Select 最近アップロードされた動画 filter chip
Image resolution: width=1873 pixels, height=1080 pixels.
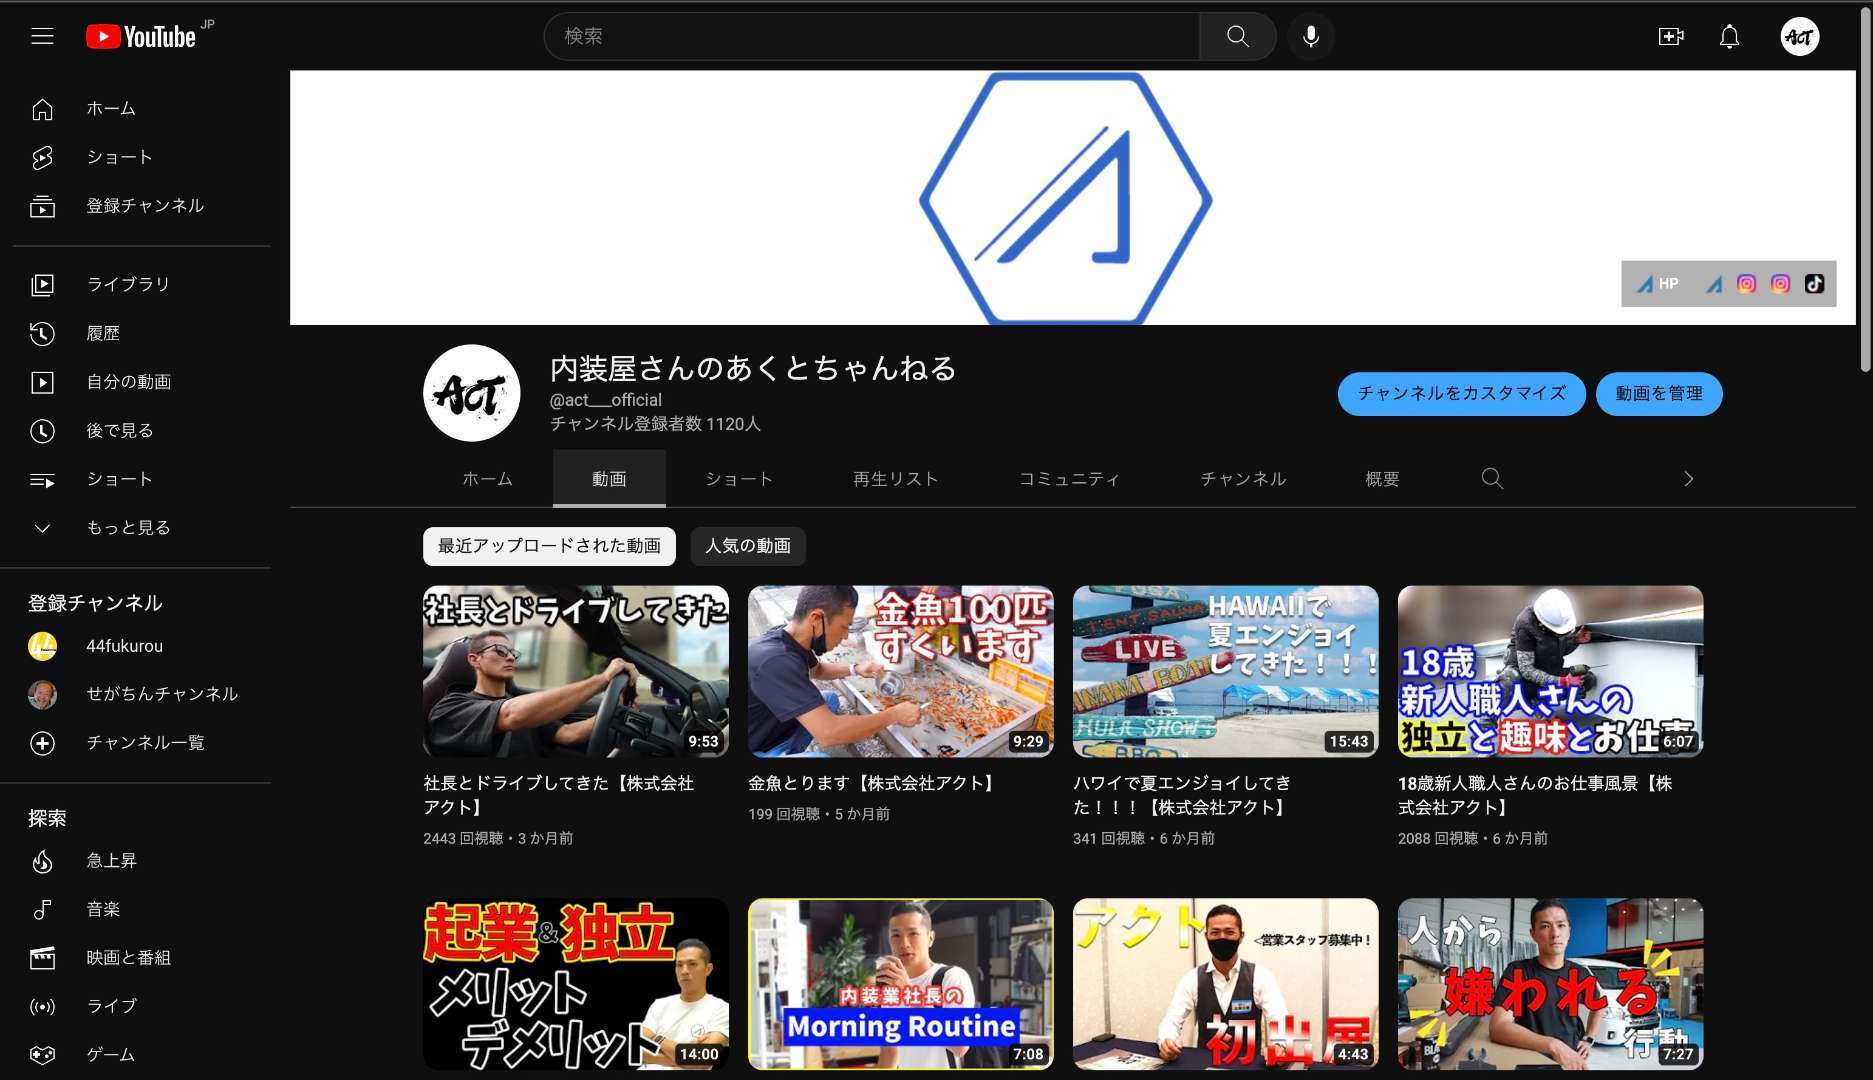tap(549, 546)
